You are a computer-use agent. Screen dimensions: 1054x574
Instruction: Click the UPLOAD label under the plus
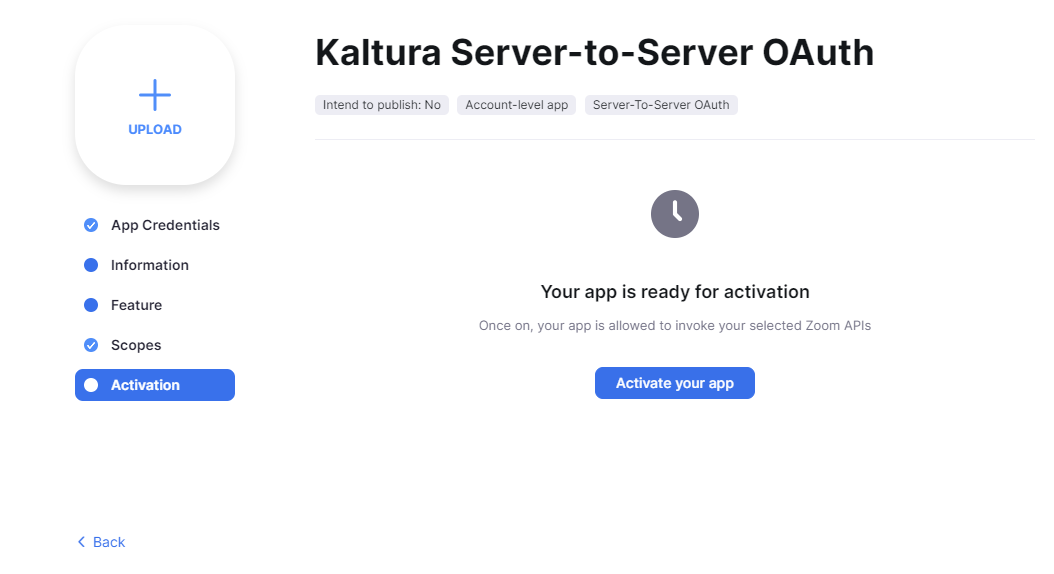155,130
